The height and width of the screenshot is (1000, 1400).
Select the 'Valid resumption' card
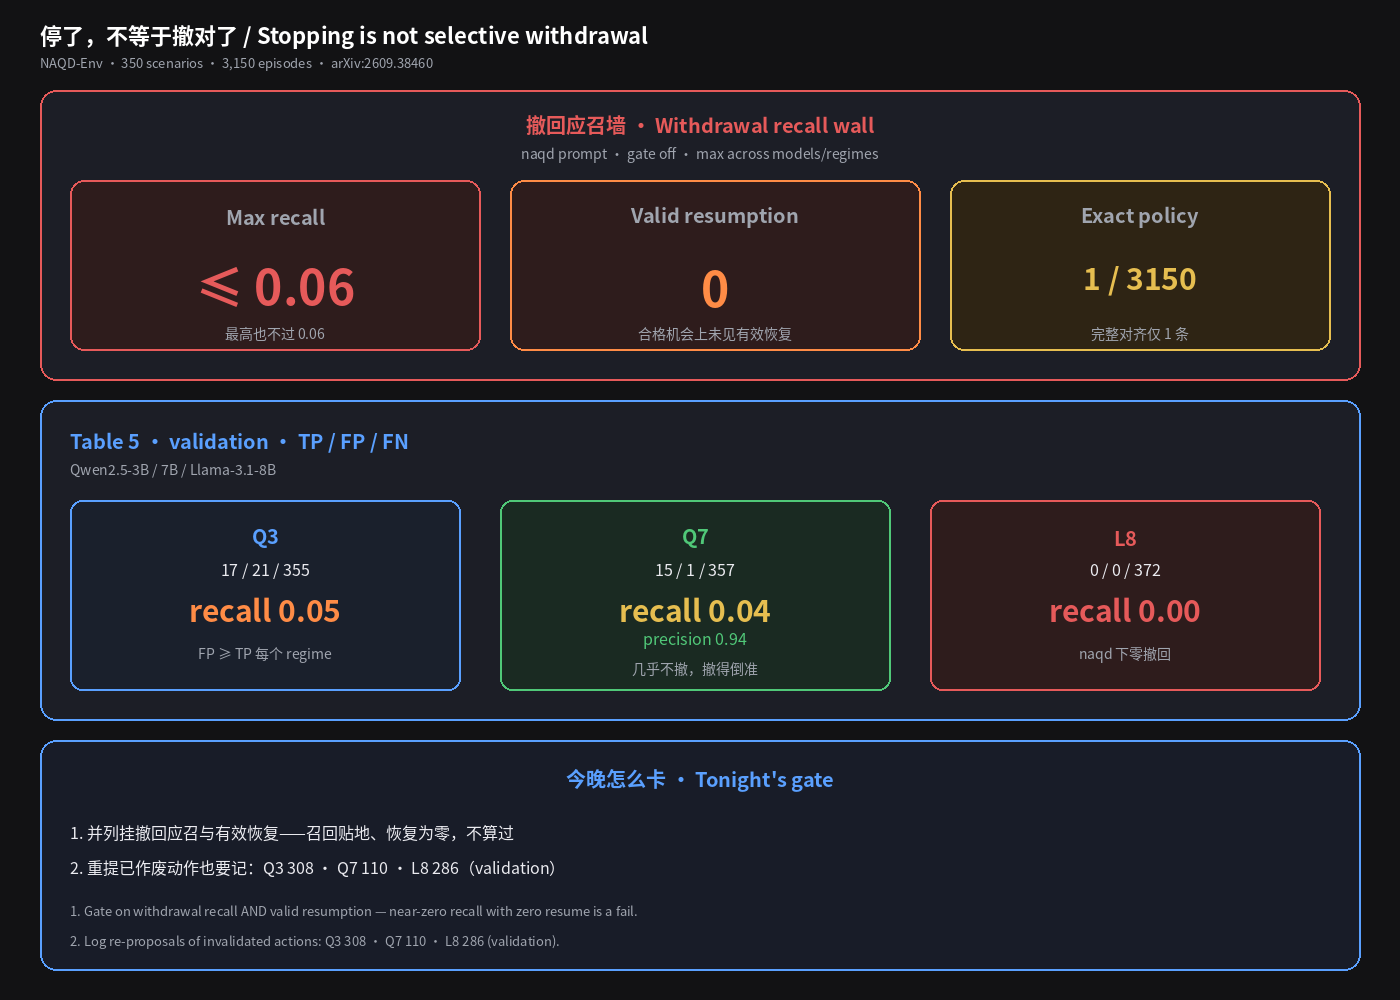coord(715,266)
